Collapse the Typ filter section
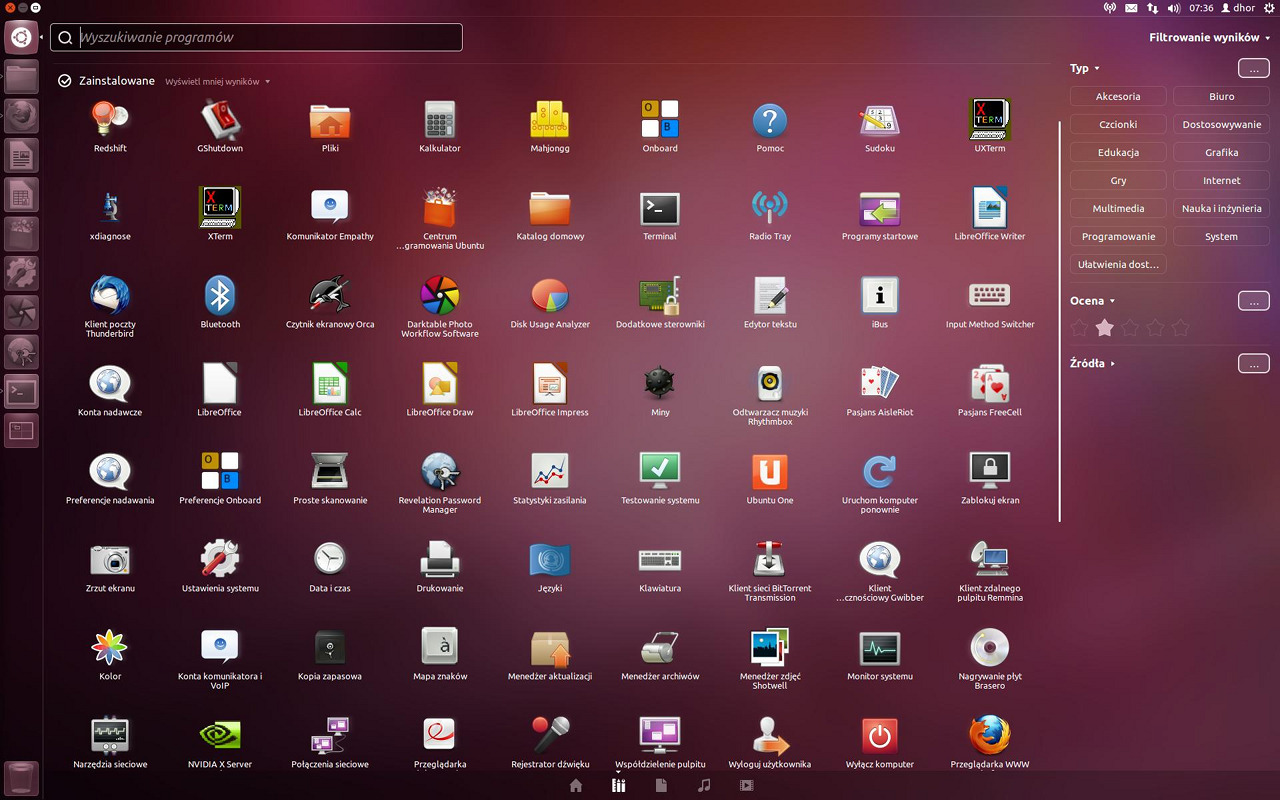 (1084, 68)
